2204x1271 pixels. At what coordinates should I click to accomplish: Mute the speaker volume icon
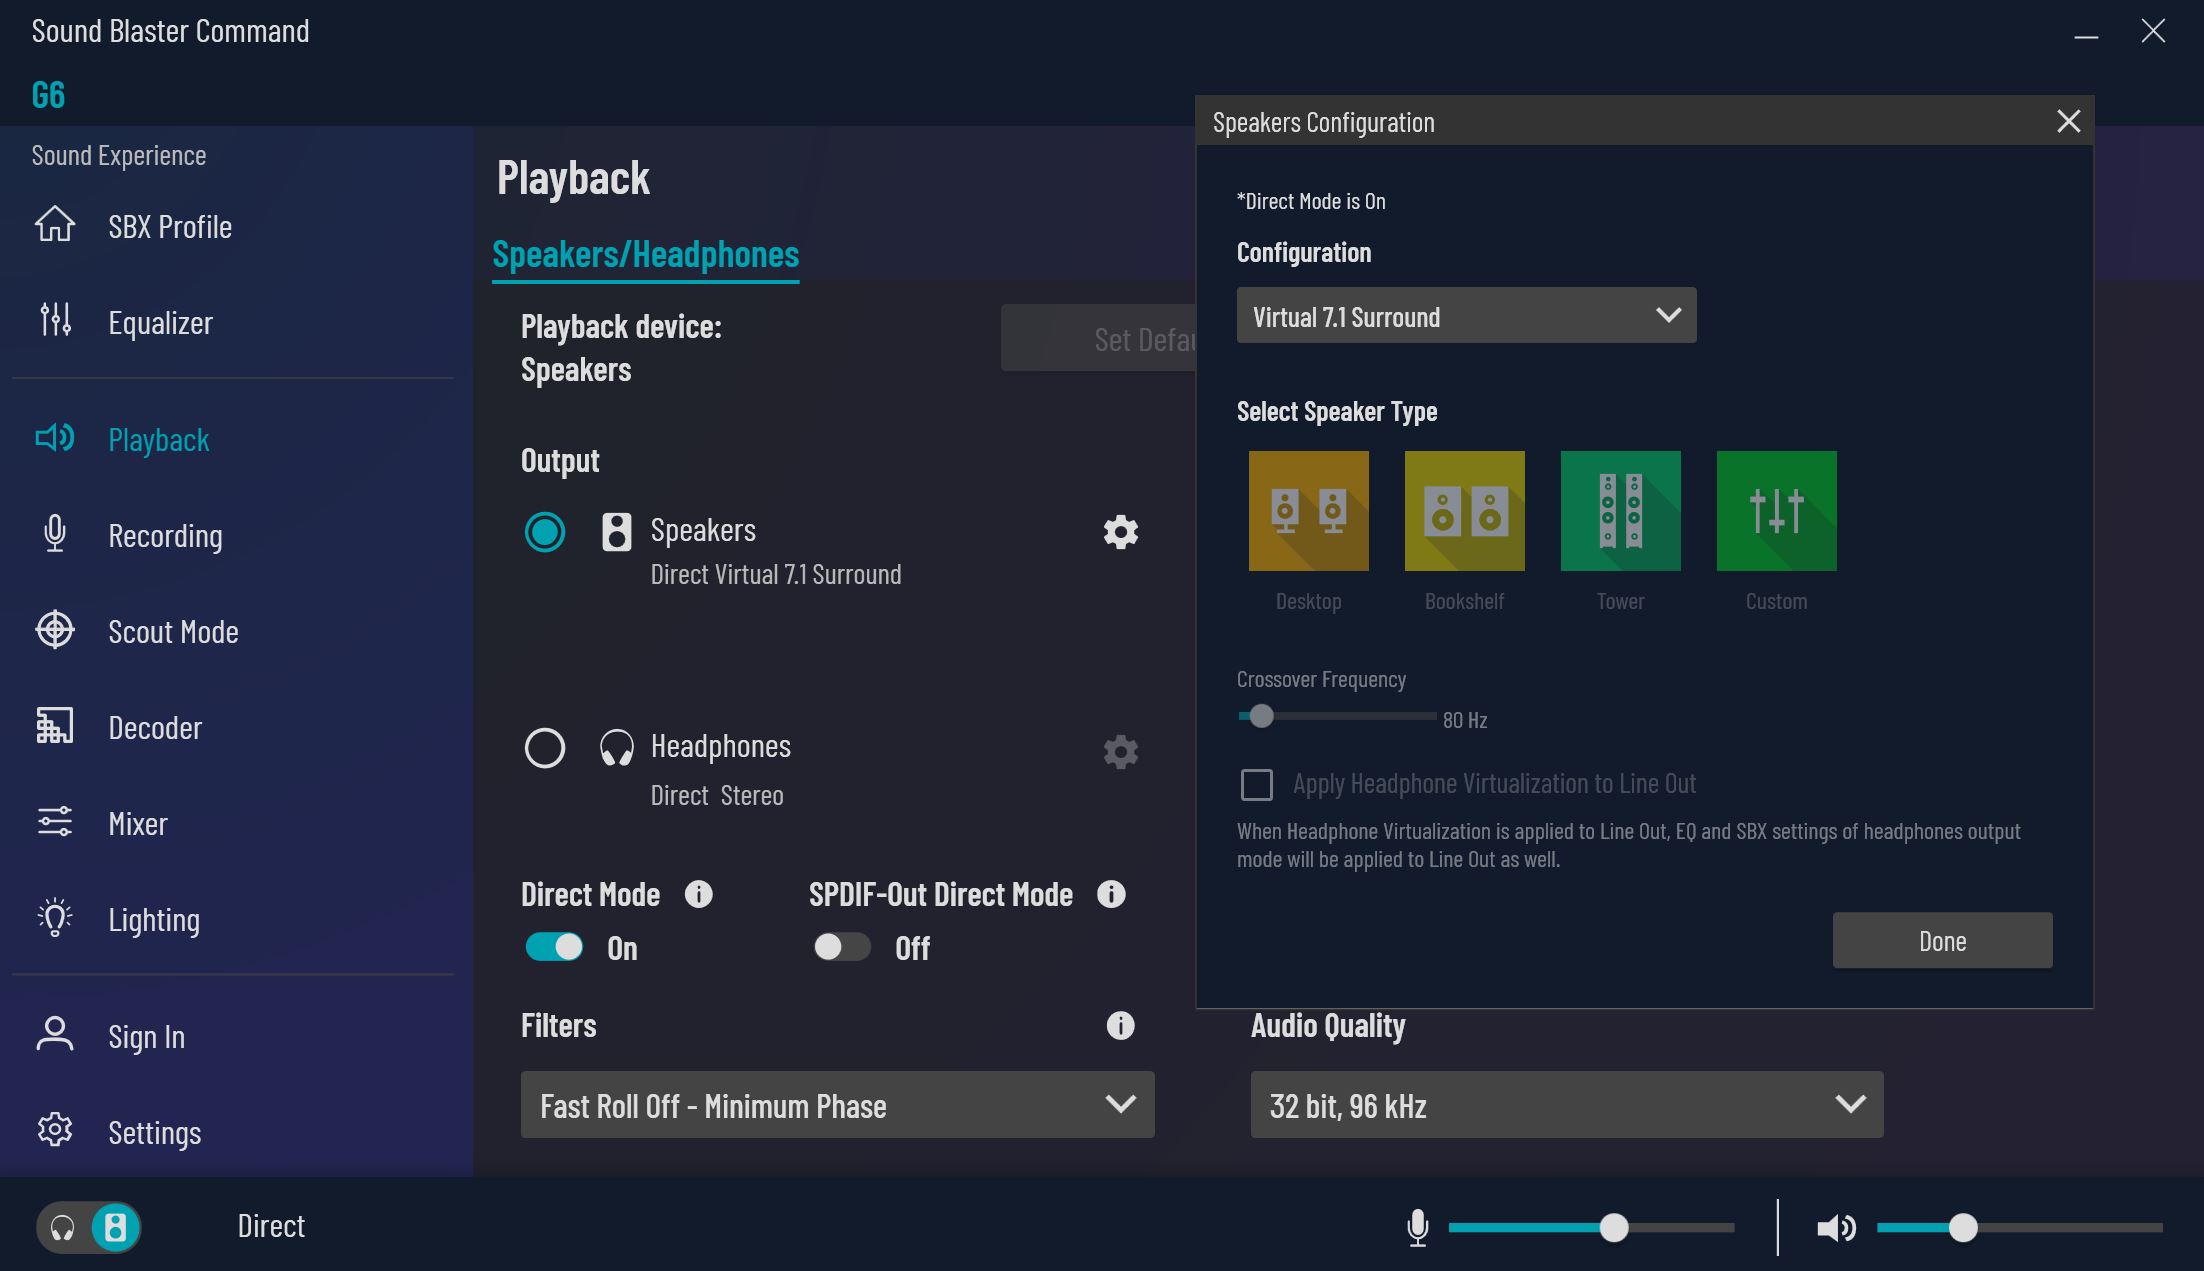(x=1835, y=1227)
